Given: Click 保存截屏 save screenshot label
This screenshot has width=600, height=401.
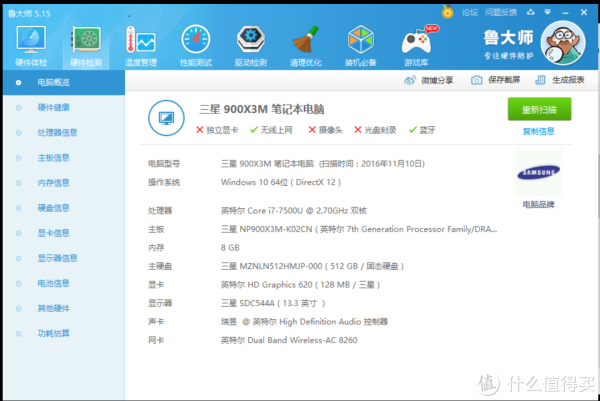Looking at the screenshot, I should click(504, 80).
